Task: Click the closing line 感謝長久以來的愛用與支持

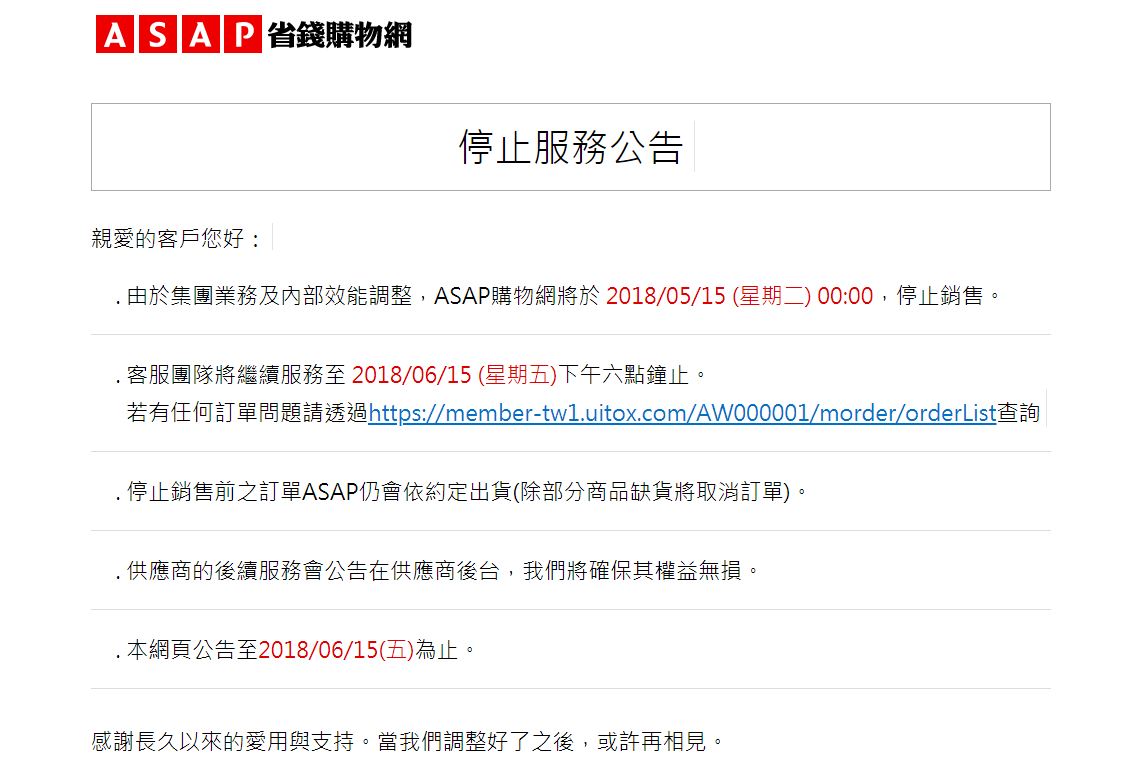Action: [x=222, y=742]
